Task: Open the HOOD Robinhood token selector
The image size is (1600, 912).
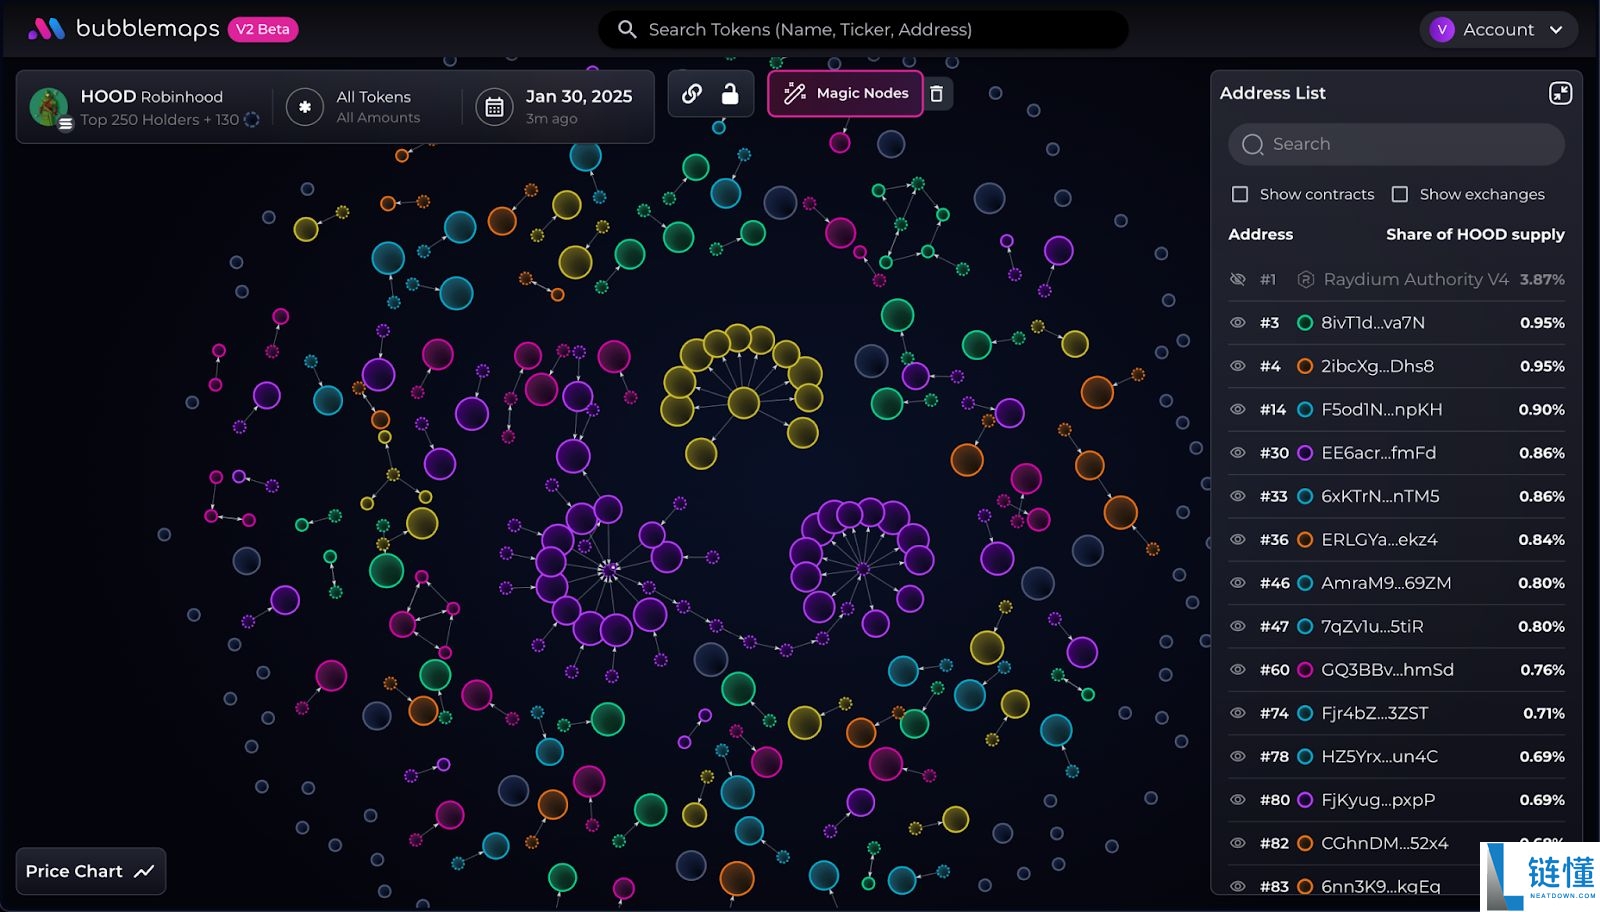Action: tap(143, 107)
